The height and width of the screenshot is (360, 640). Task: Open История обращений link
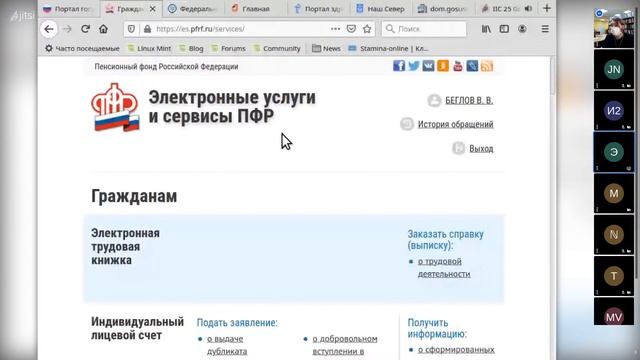pyautogui.click(x=456, y=124)
